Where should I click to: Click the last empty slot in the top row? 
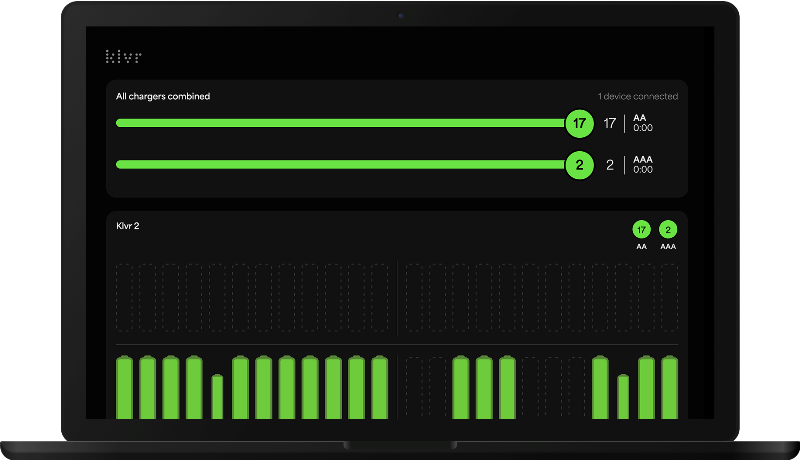tap(669, 298)
